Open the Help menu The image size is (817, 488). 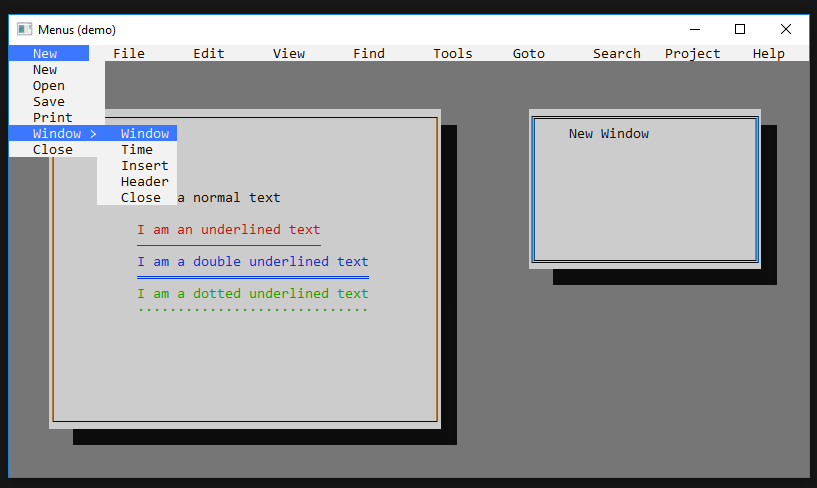[769, 53]
